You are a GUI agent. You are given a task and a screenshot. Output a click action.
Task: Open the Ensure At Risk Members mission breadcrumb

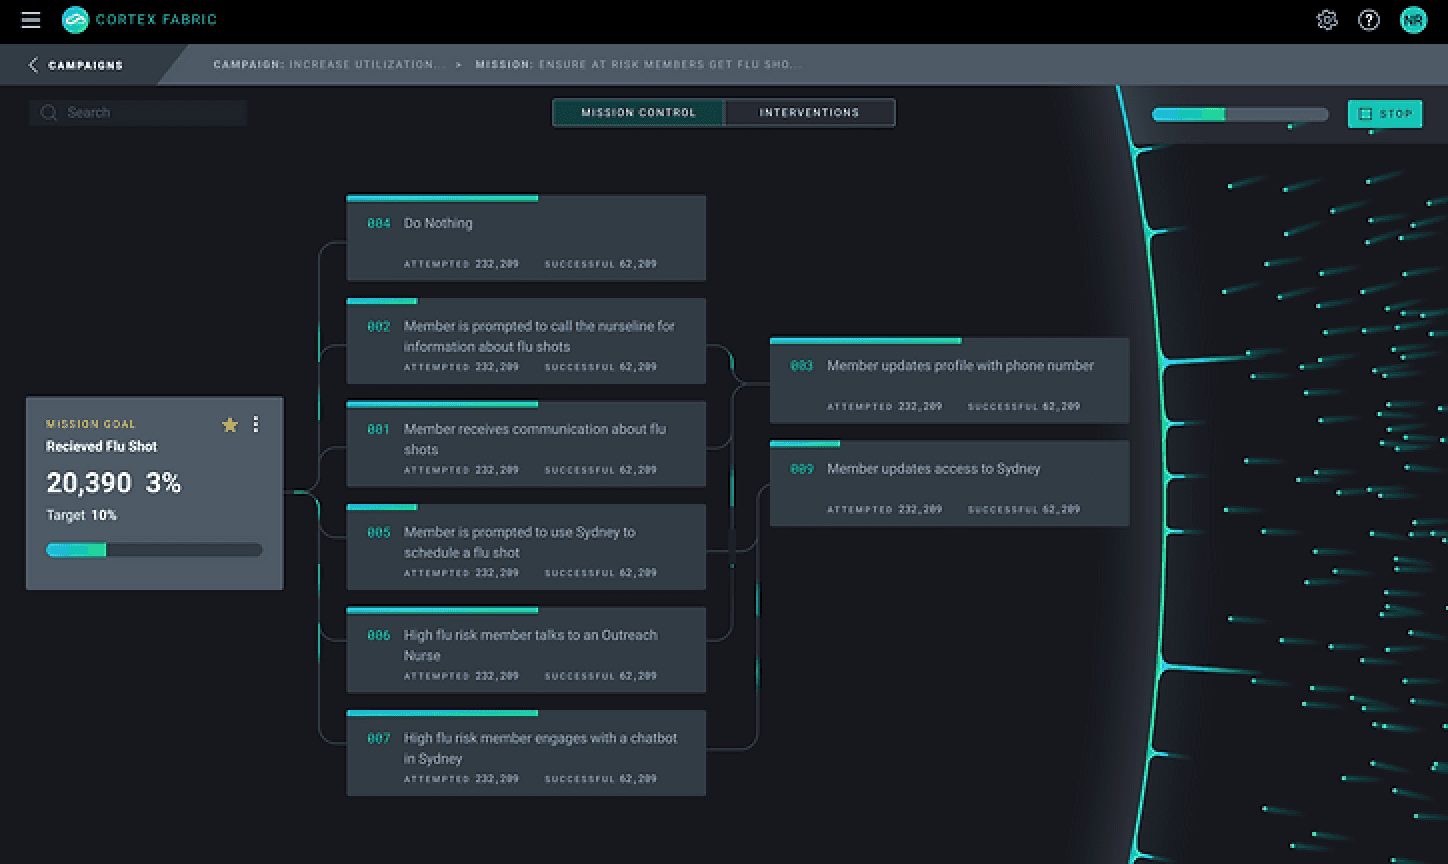click(638, 65)
